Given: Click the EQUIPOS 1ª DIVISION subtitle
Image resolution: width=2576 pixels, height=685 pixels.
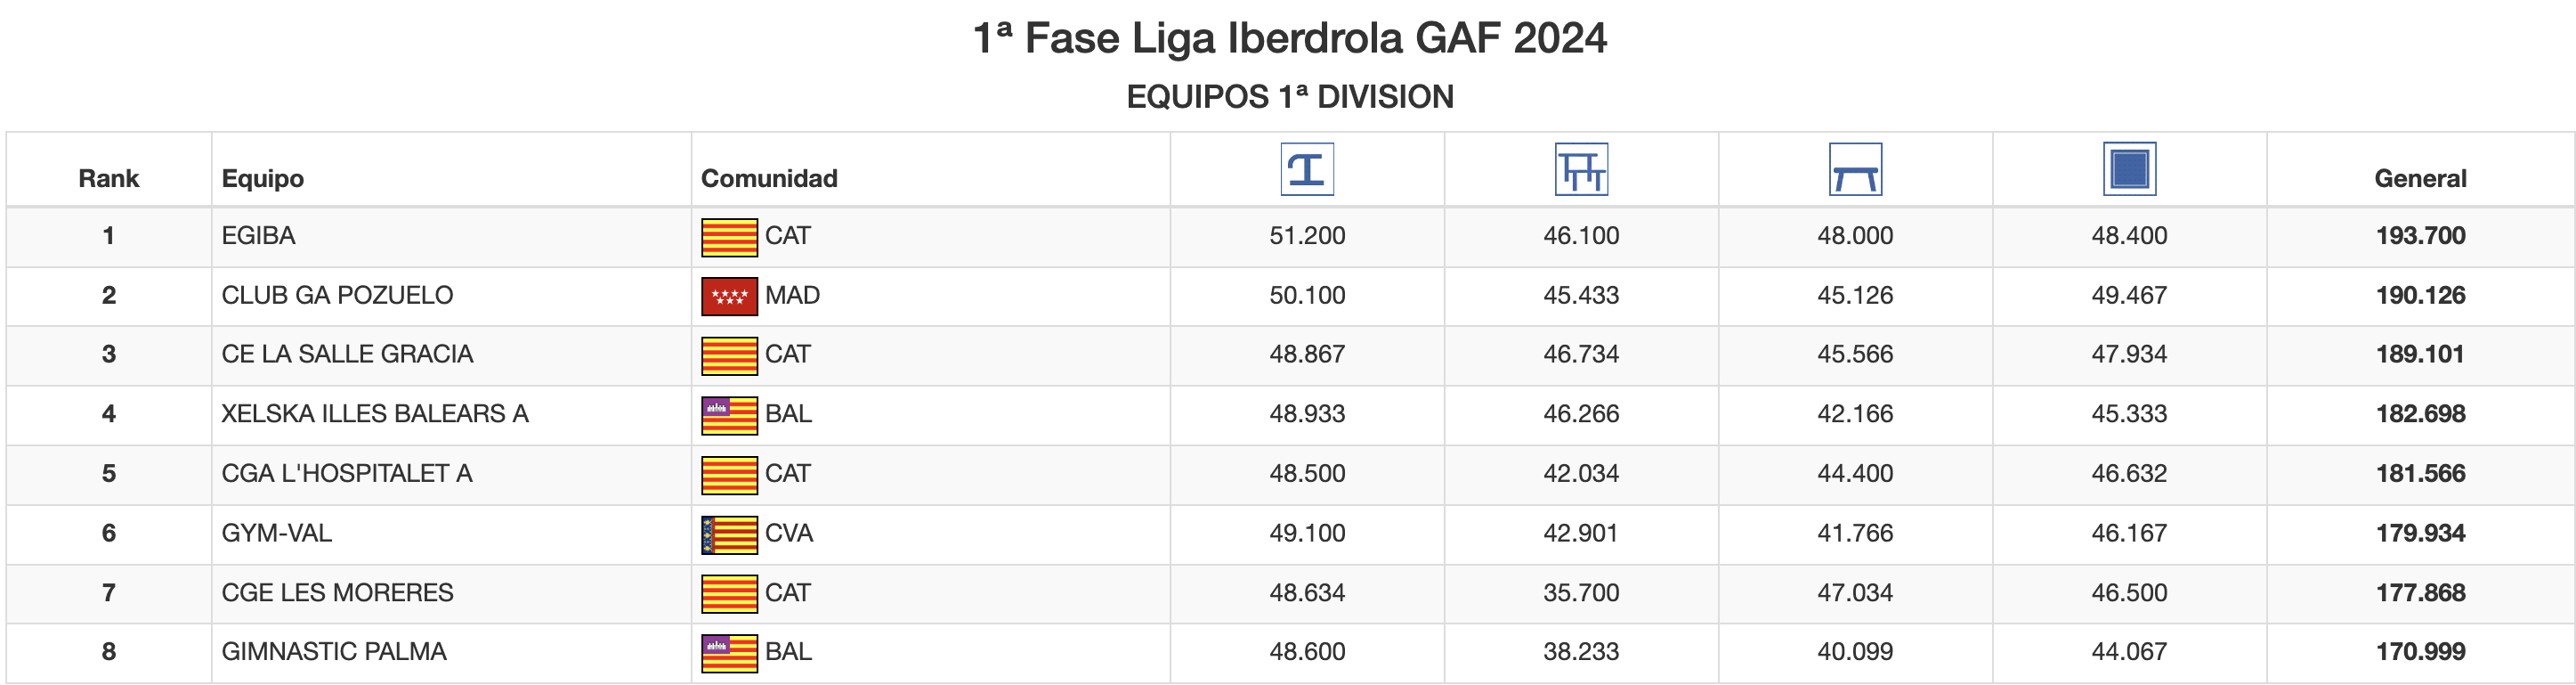Looking at the screenshot, I should click(1289, 97).
